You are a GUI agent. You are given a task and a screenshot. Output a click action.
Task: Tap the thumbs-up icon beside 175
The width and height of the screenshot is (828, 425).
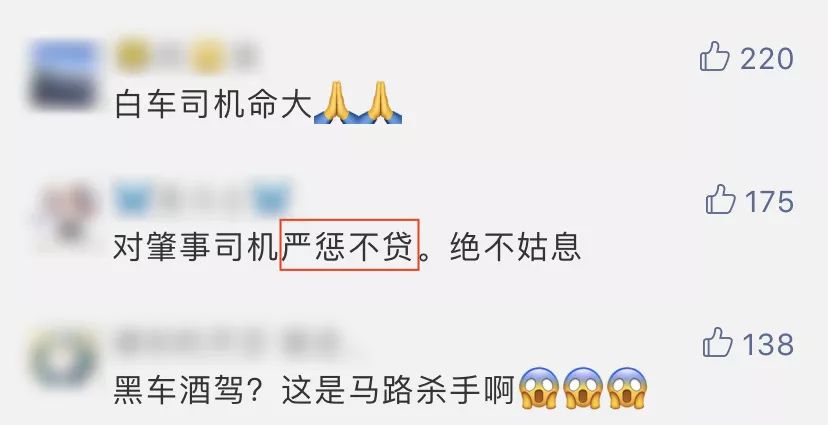pyautogui.click(x=720, y=199)
